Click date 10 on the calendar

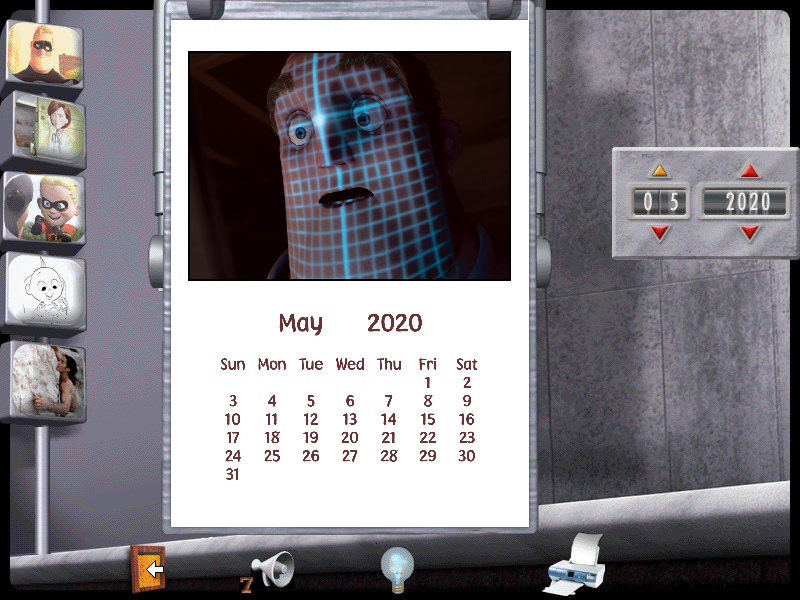pyautogui.click(x=233, y=419)
